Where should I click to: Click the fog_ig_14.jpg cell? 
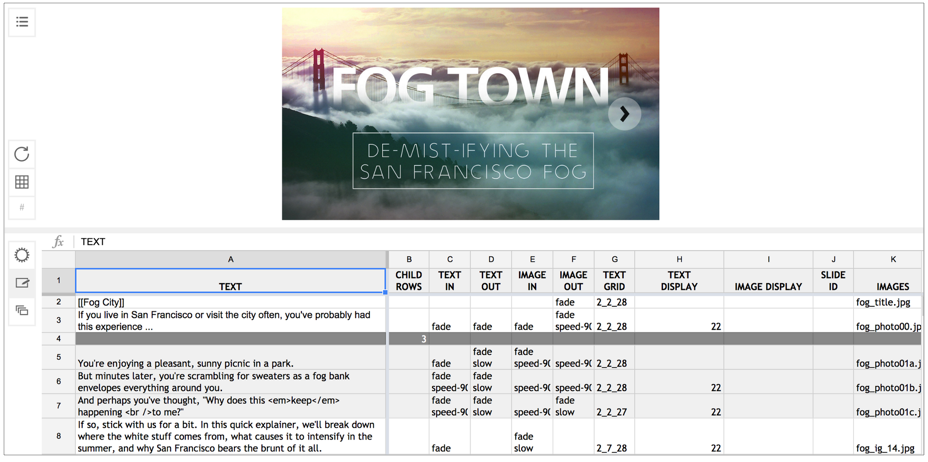(888, 436)
